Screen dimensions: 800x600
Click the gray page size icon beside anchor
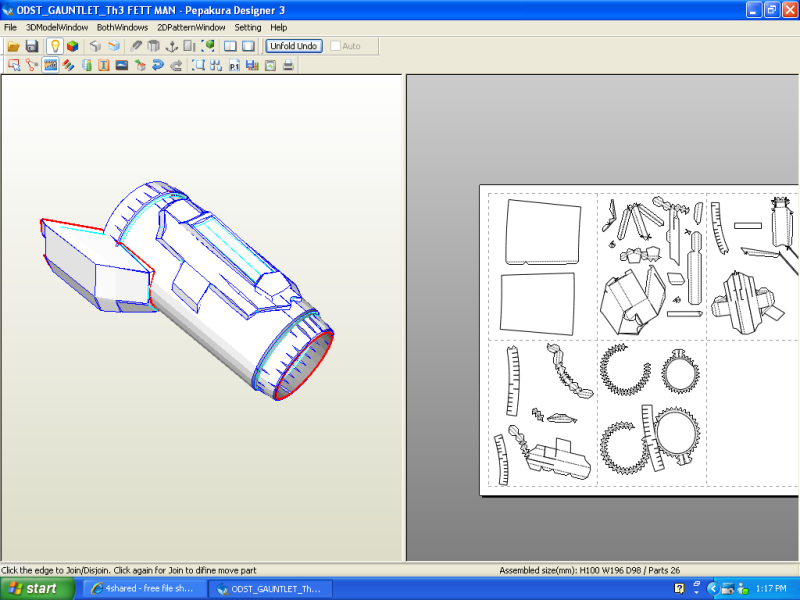[x=189, y=46]
